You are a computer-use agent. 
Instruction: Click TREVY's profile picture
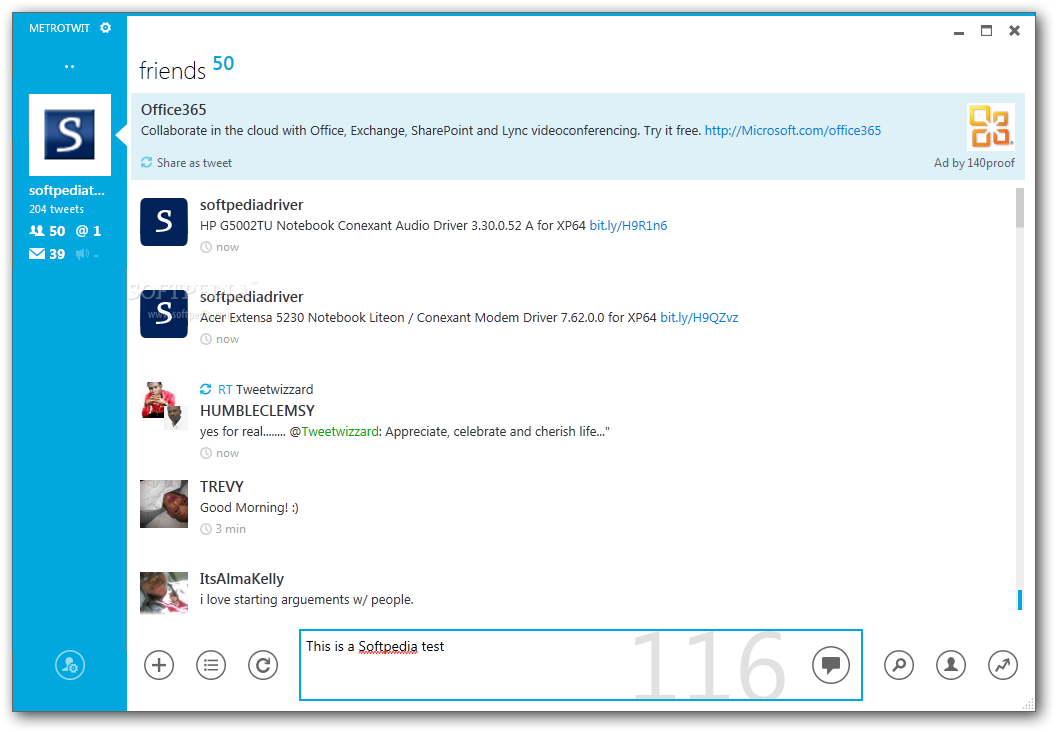[164, 504]
